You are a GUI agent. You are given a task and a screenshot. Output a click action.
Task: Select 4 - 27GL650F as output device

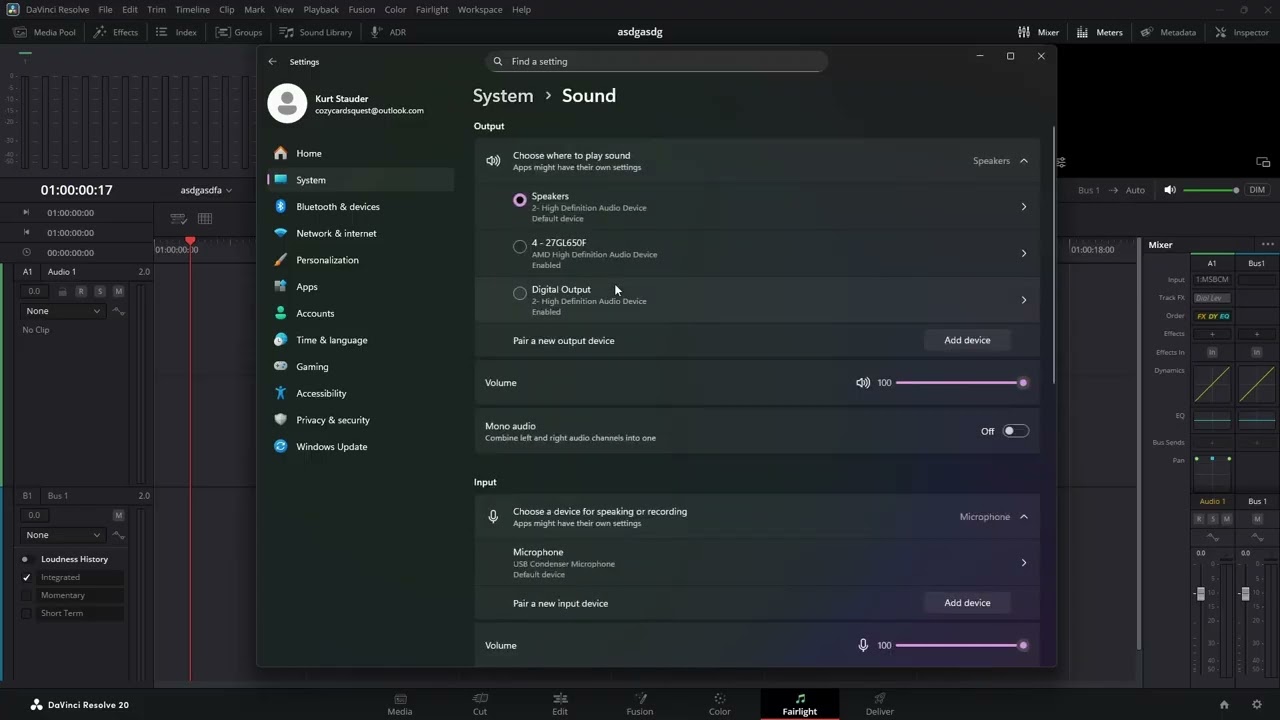coord(520,247)
